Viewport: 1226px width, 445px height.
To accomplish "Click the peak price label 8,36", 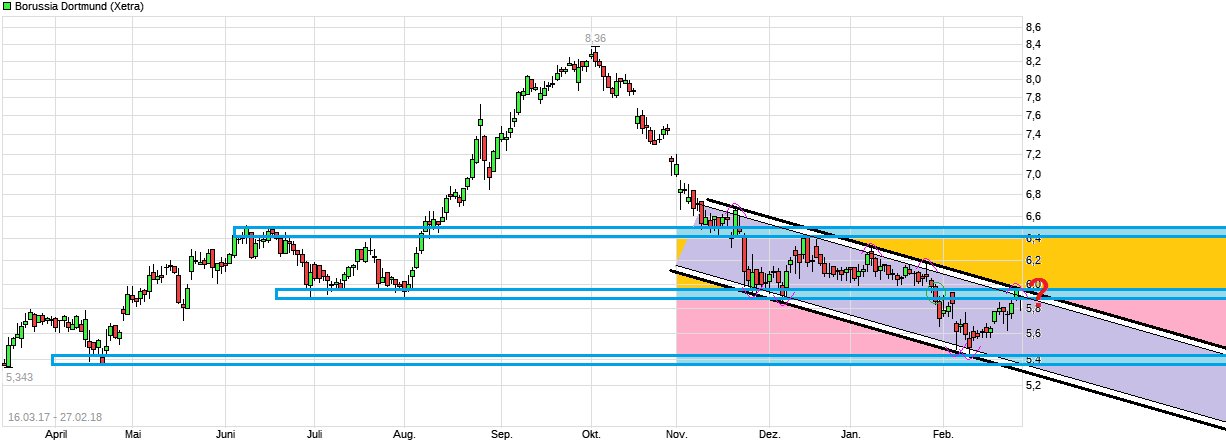I will (595, 38).
